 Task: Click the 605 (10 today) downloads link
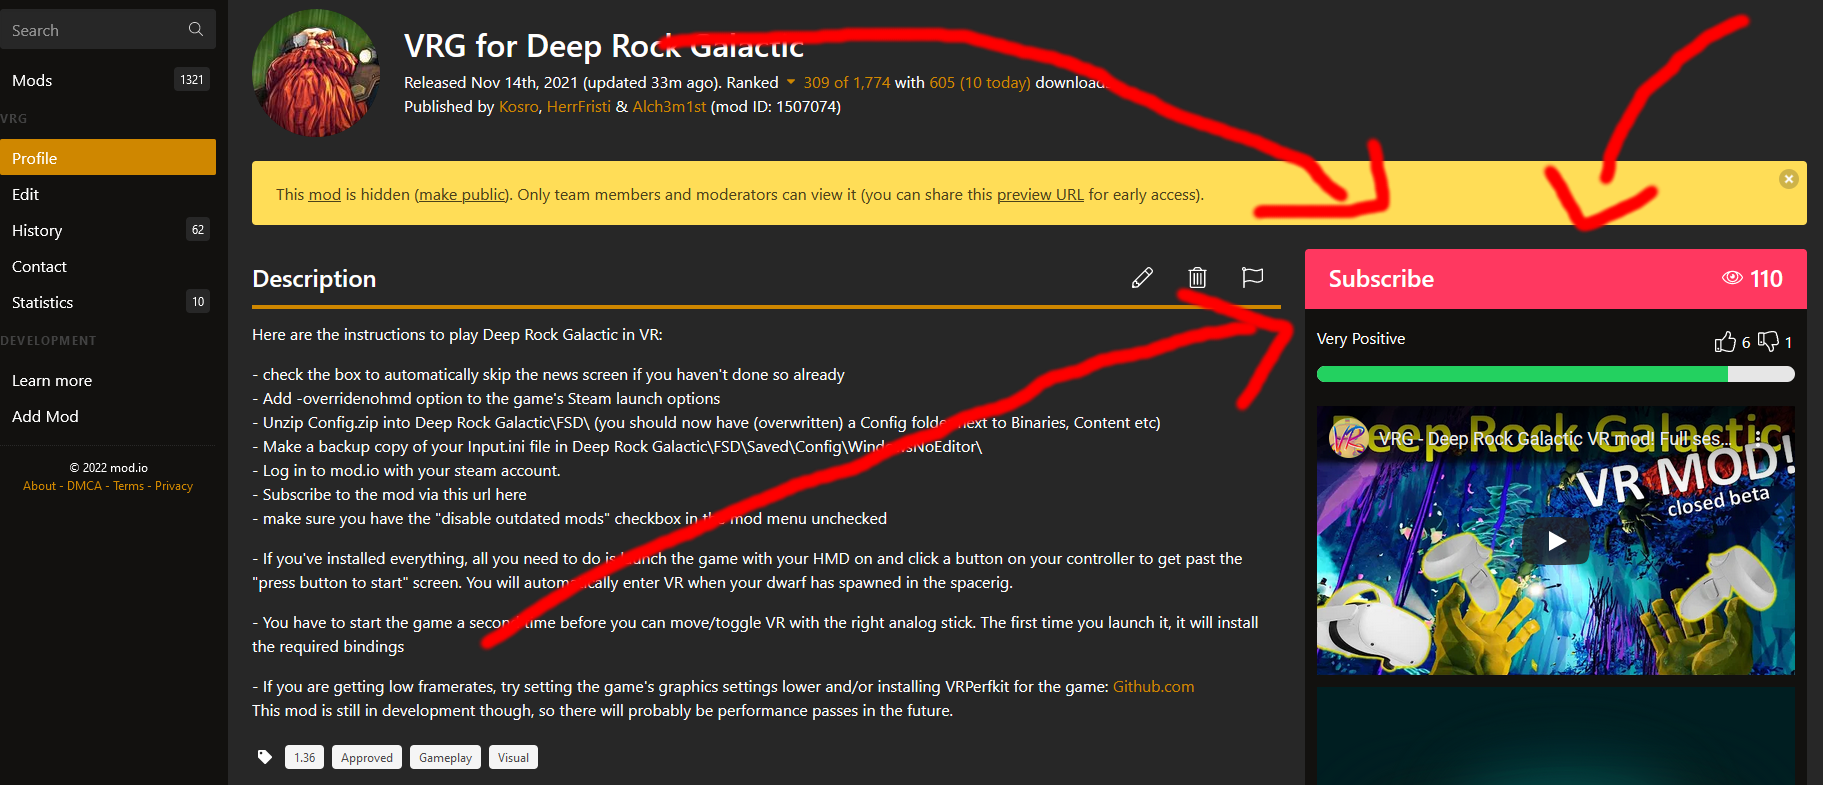[980, 82]
